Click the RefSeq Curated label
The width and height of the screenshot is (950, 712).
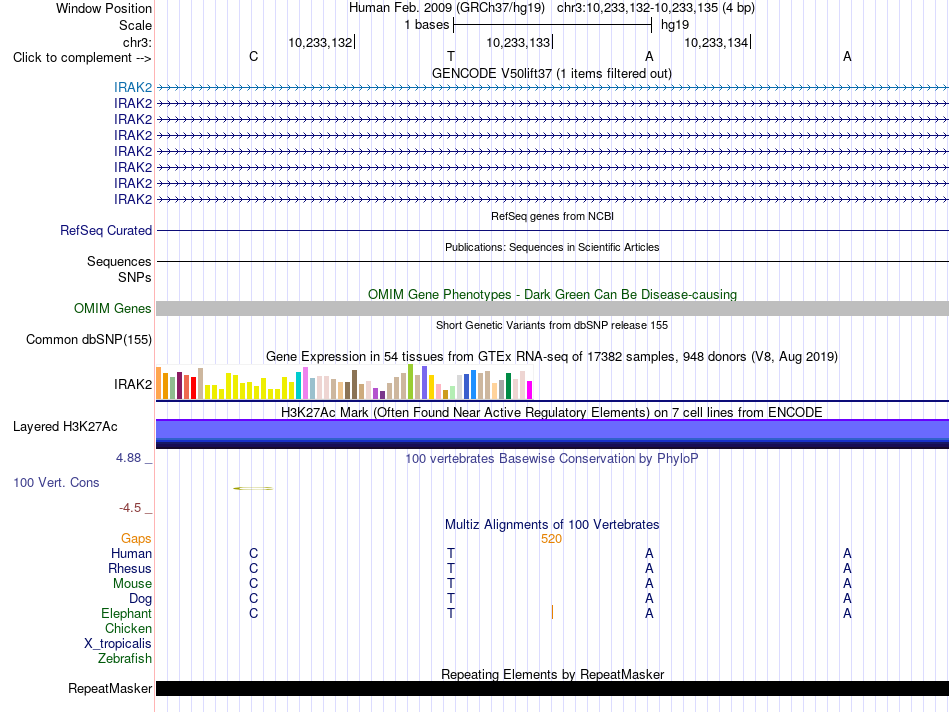point(106,230)
